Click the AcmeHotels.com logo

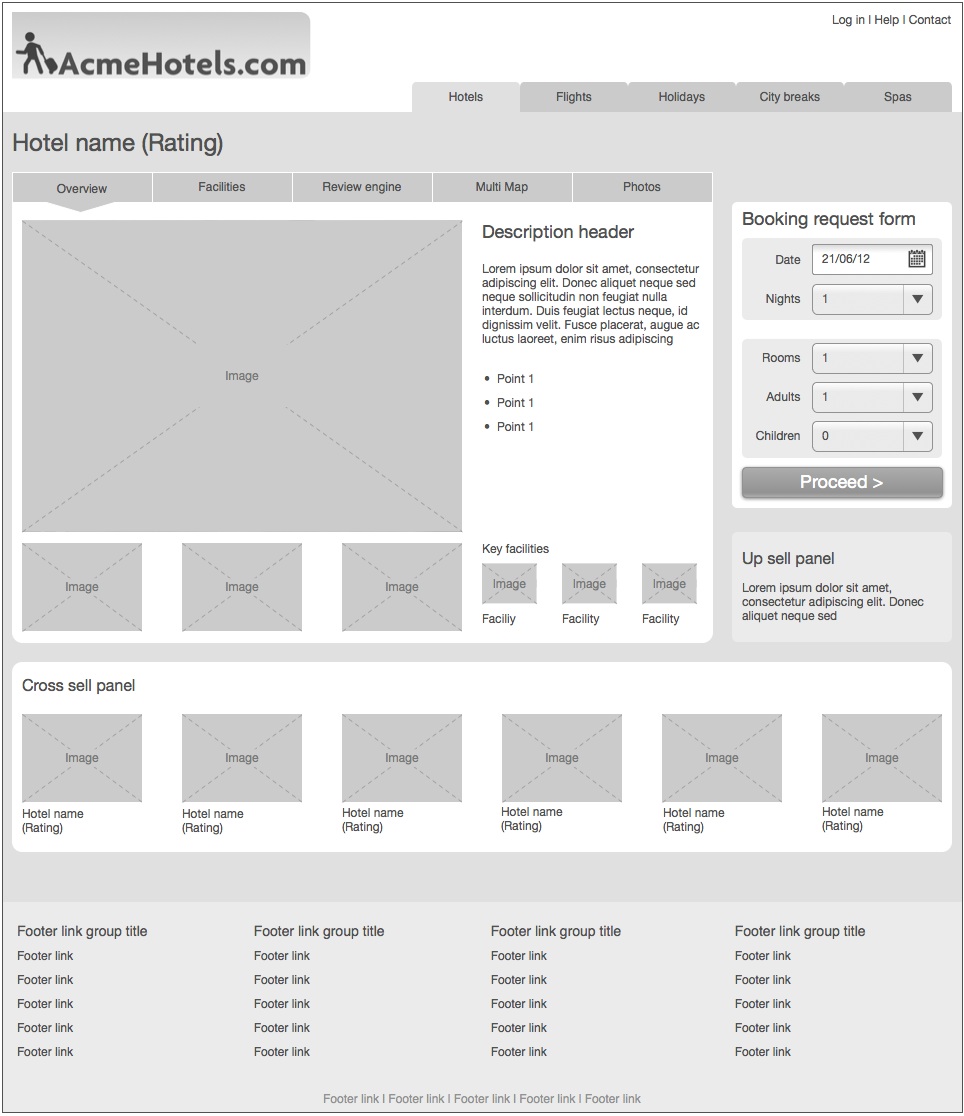tap(160, 45)
